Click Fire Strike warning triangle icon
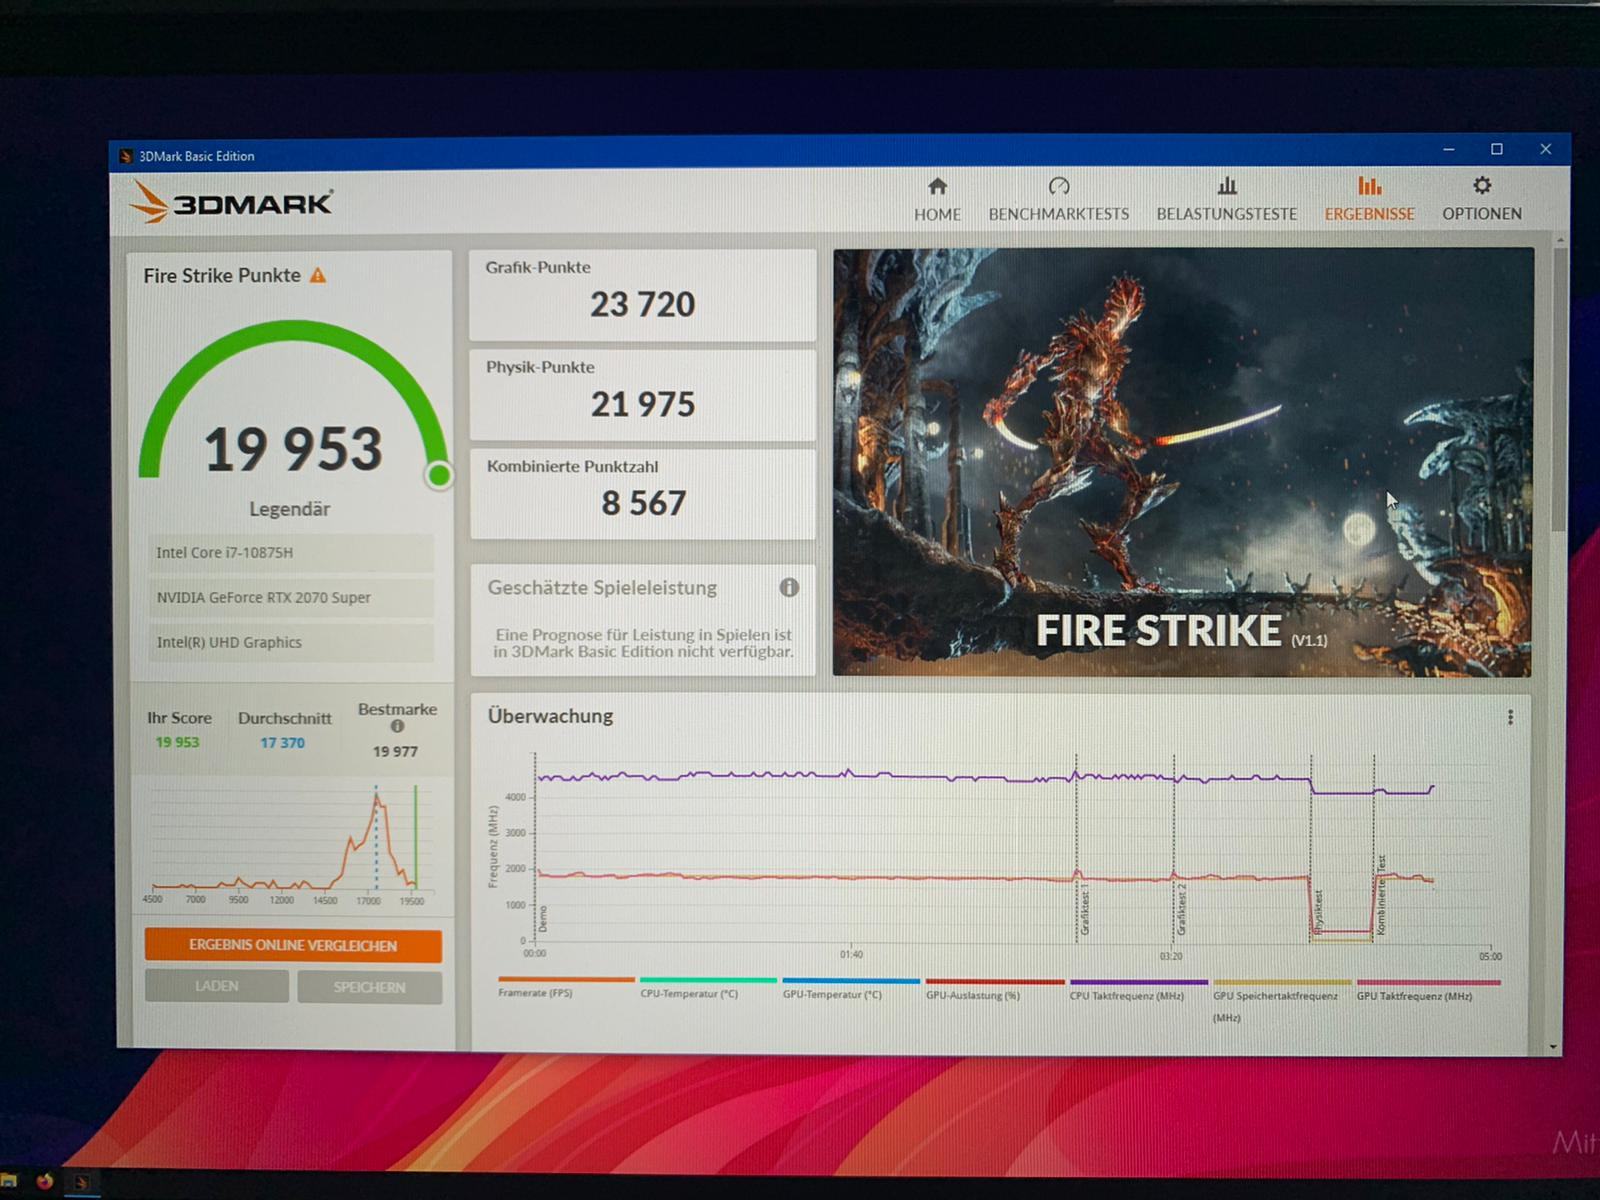Screen dimensions: 1600x1200 (318, 275)
